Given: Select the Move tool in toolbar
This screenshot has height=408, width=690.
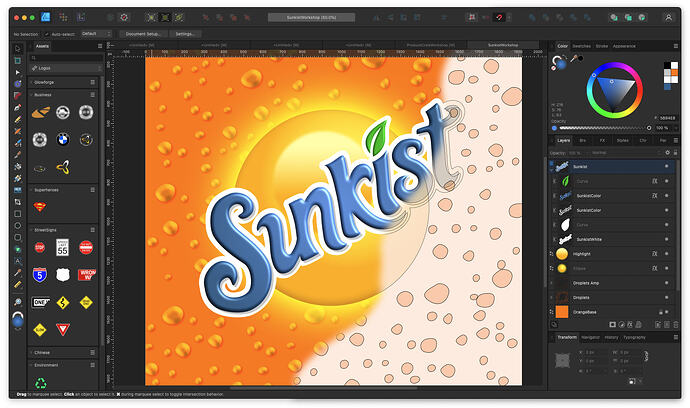Looking at the screenshot, I should tap(18, 49).
